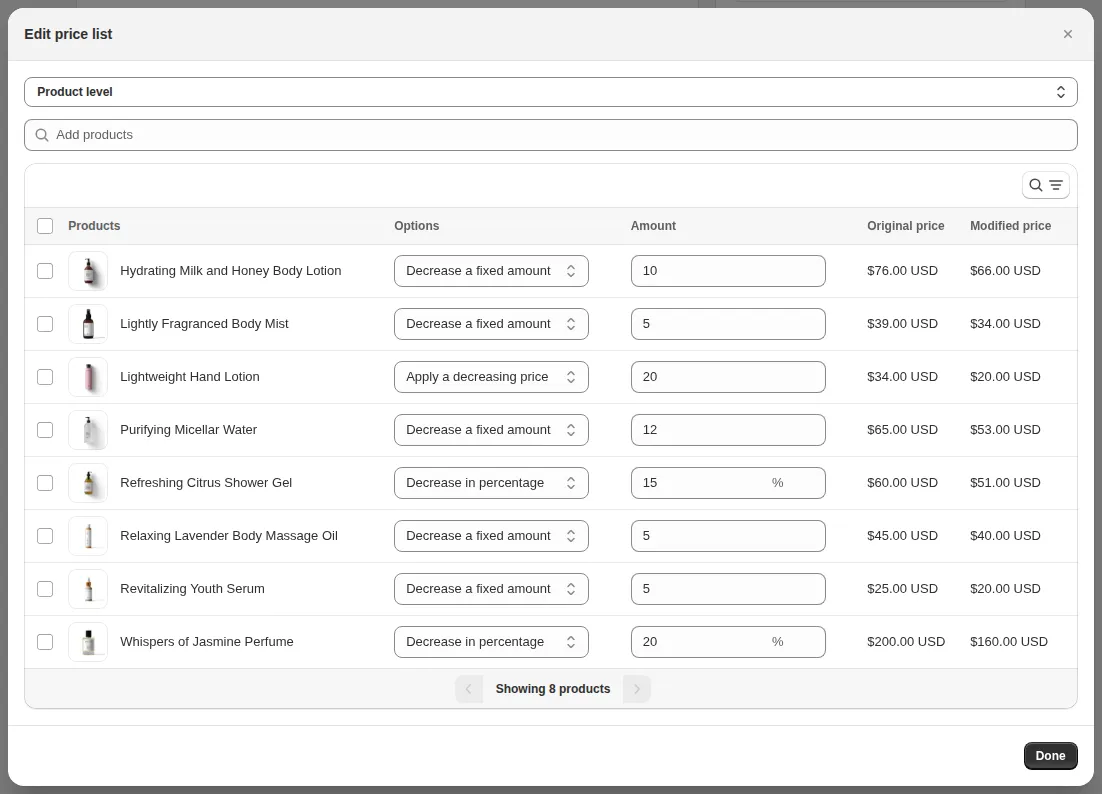Click the Options column header
Viewport: 1102px width, 794px height.
pos(417,226)
